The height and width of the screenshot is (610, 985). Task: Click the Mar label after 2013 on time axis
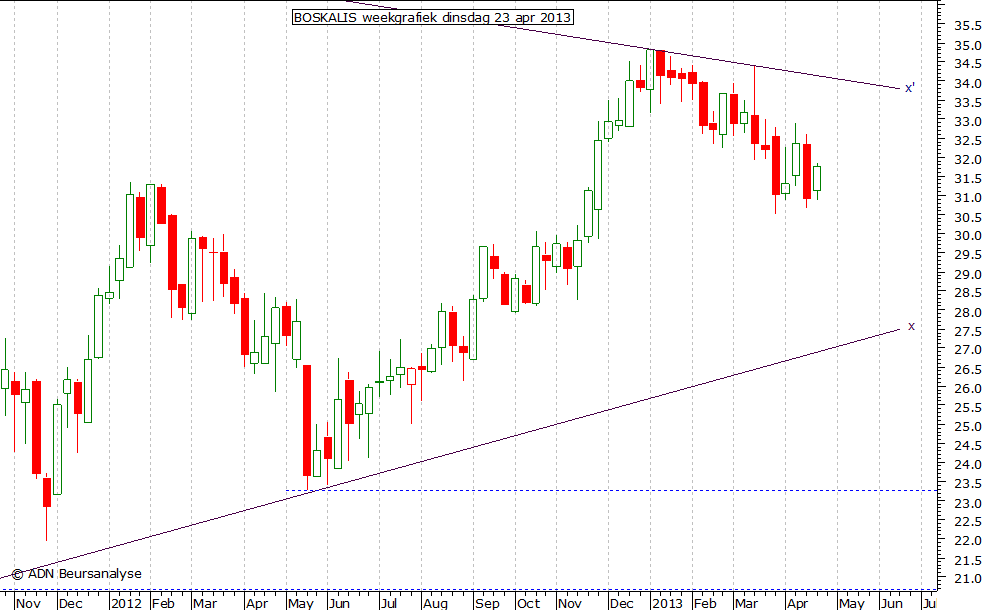coord(746,603)
